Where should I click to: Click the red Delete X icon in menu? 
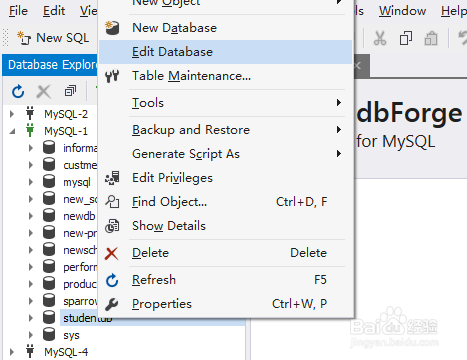pos(112,253)
